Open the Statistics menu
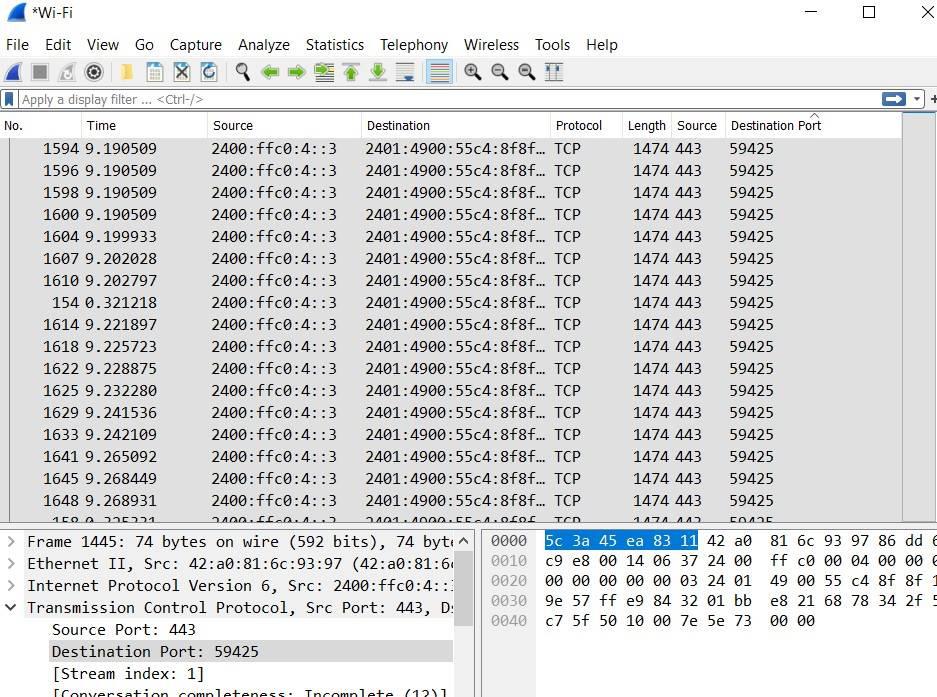Viewport: 937px width, 697px height. tap(335, 45)
